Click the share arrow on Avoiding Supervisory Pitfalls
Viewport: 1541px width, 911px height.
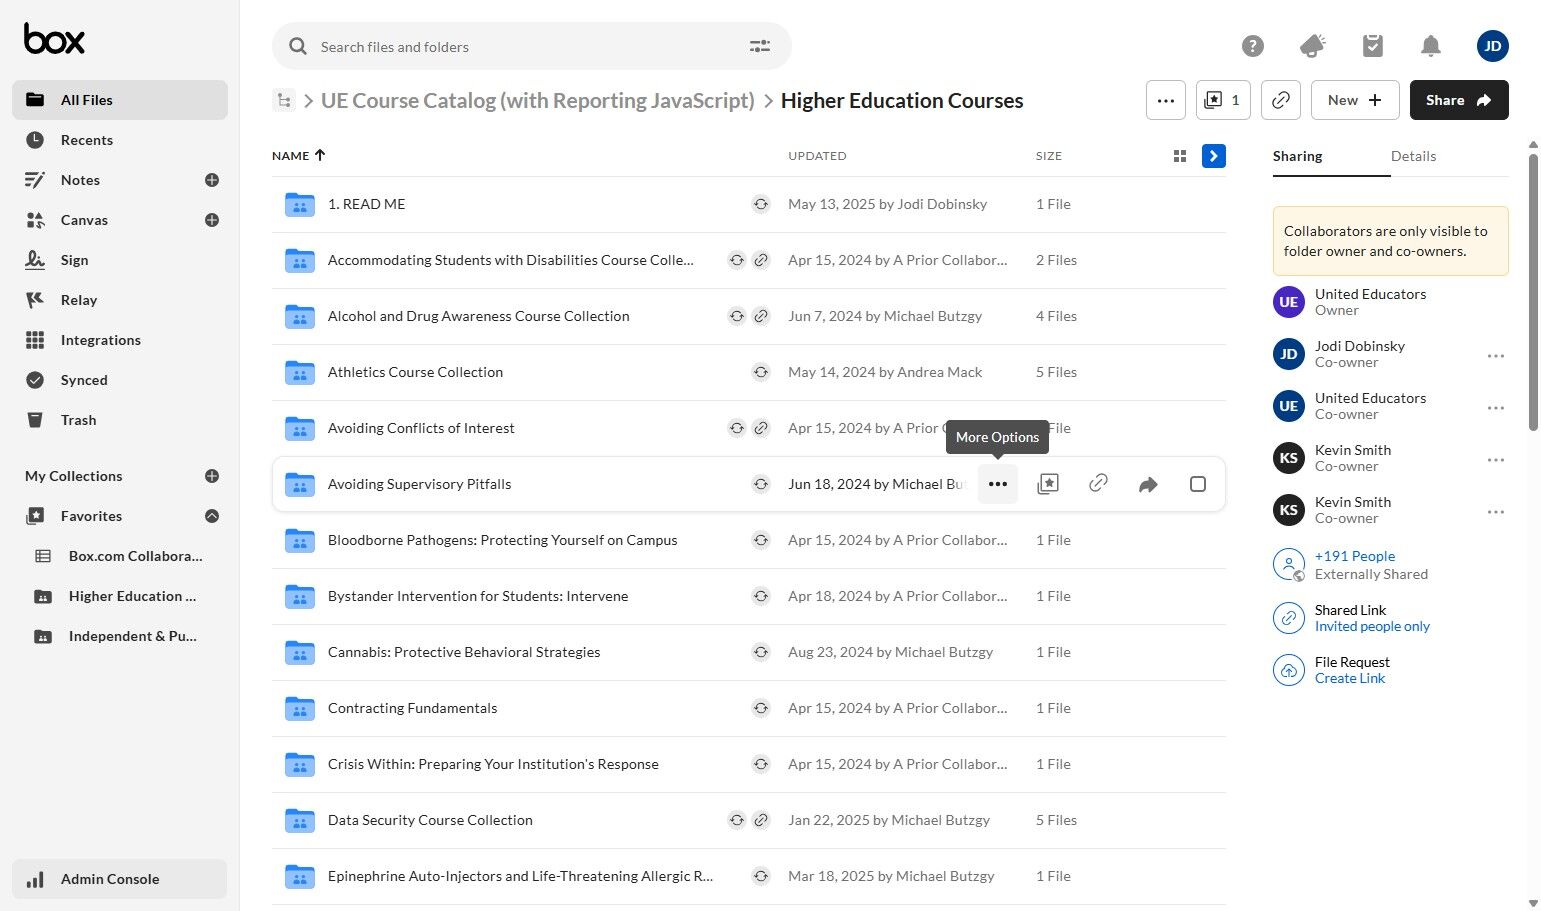(x=1148, y=484)
